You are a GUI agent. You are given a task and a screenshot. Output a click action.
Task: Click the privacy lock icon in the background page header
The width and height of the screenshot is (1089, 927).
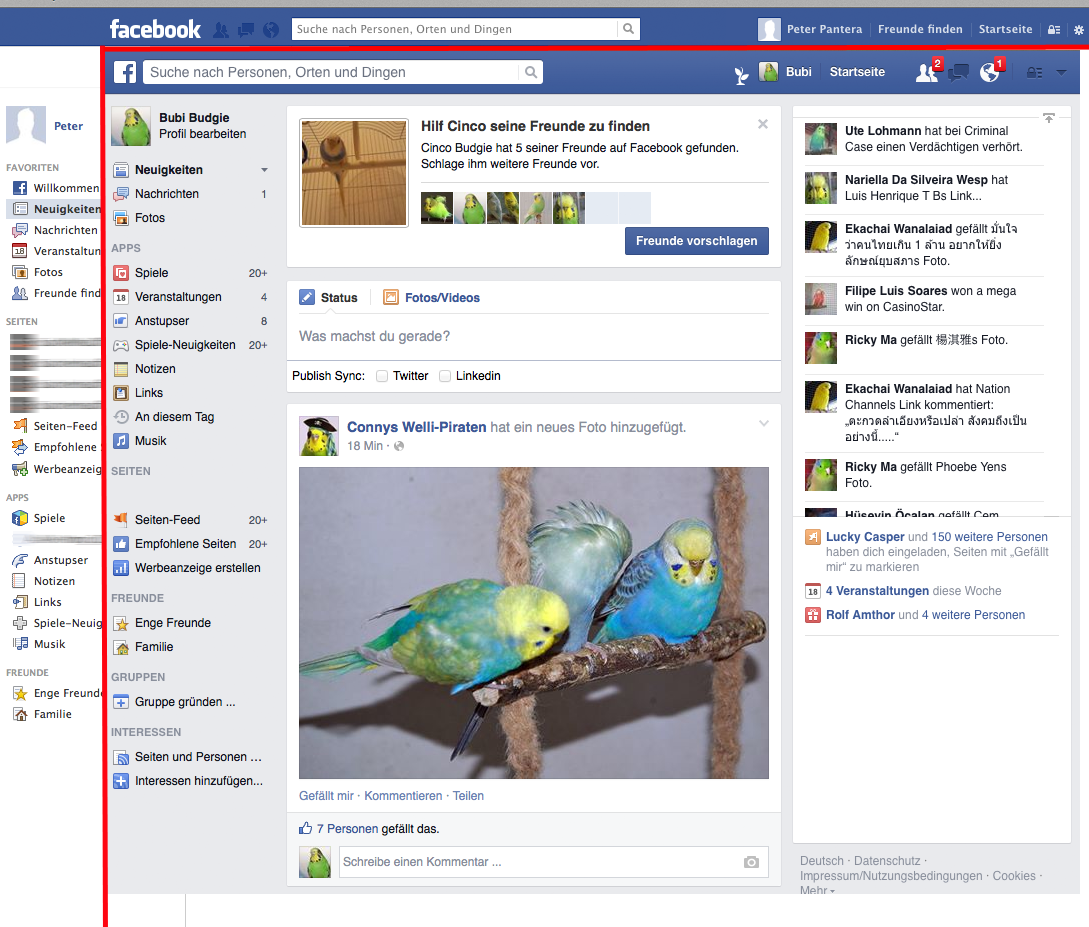pos(1054,30)
